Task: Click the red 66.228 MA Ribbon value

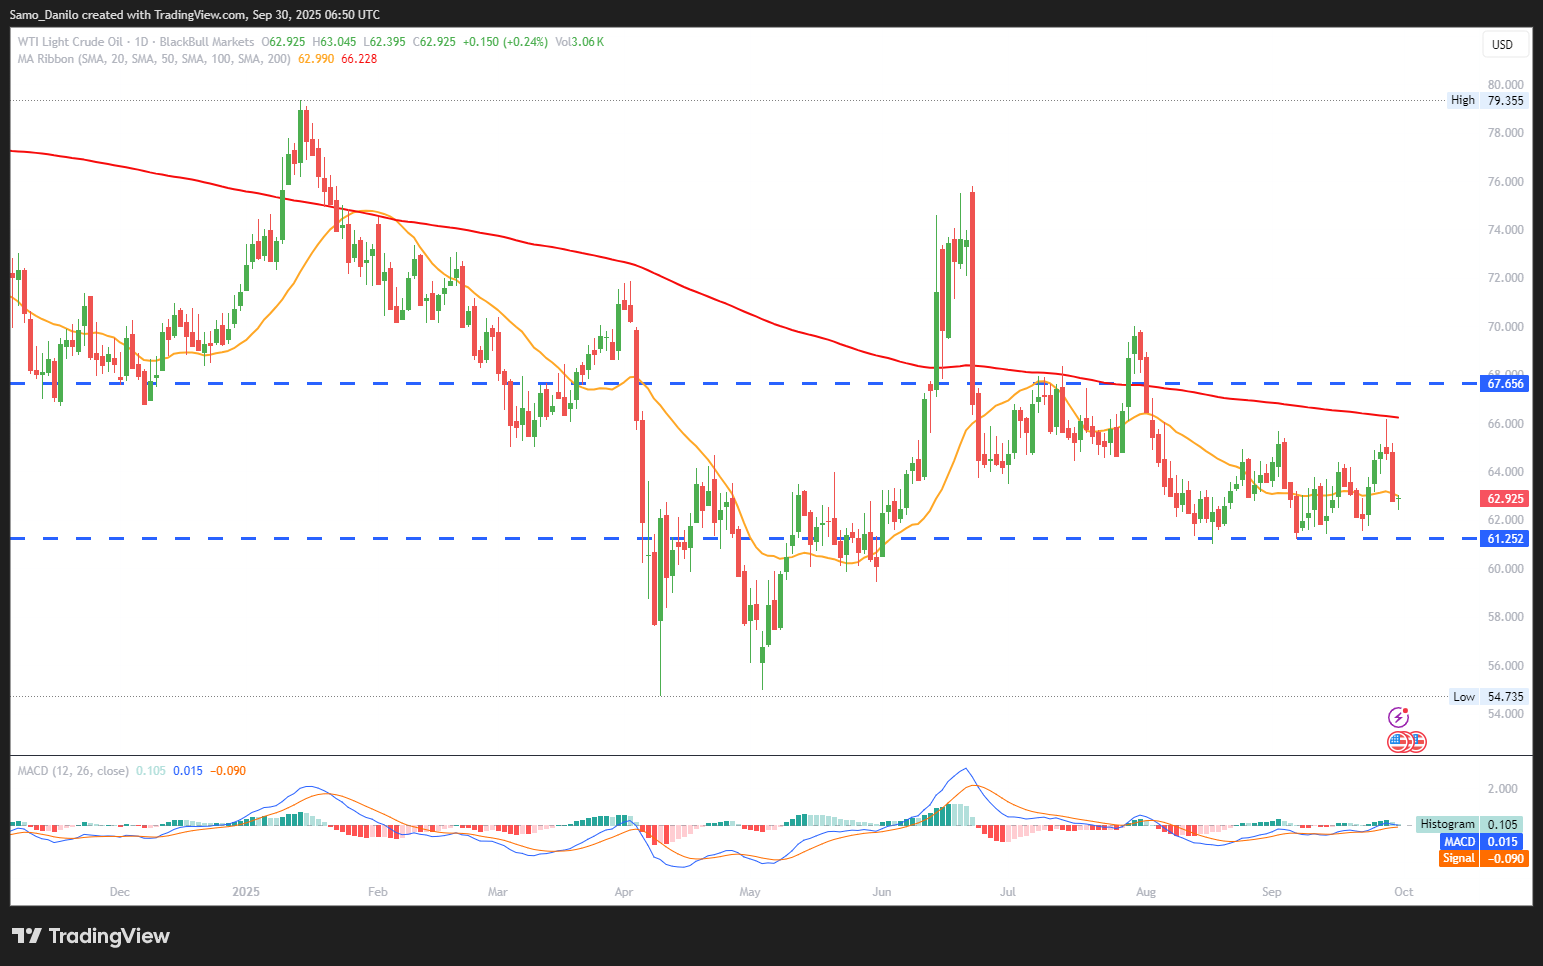Action: (359, 59)
